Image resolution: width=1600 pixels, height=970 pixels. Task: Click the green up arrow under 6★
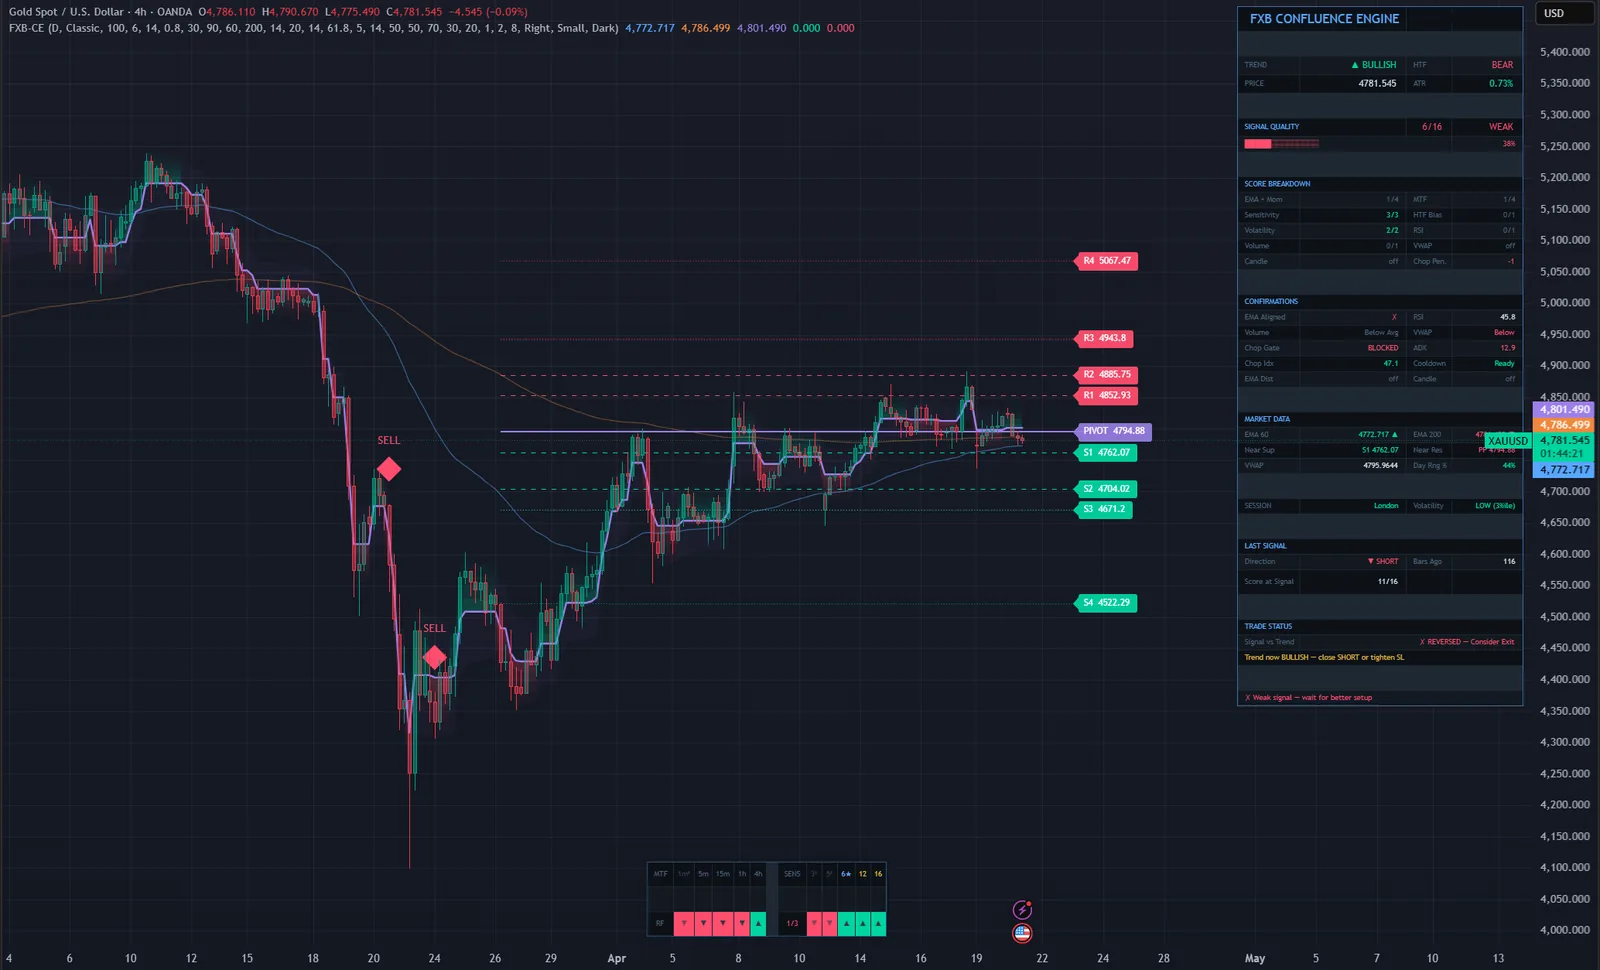[x=846, y=924]
